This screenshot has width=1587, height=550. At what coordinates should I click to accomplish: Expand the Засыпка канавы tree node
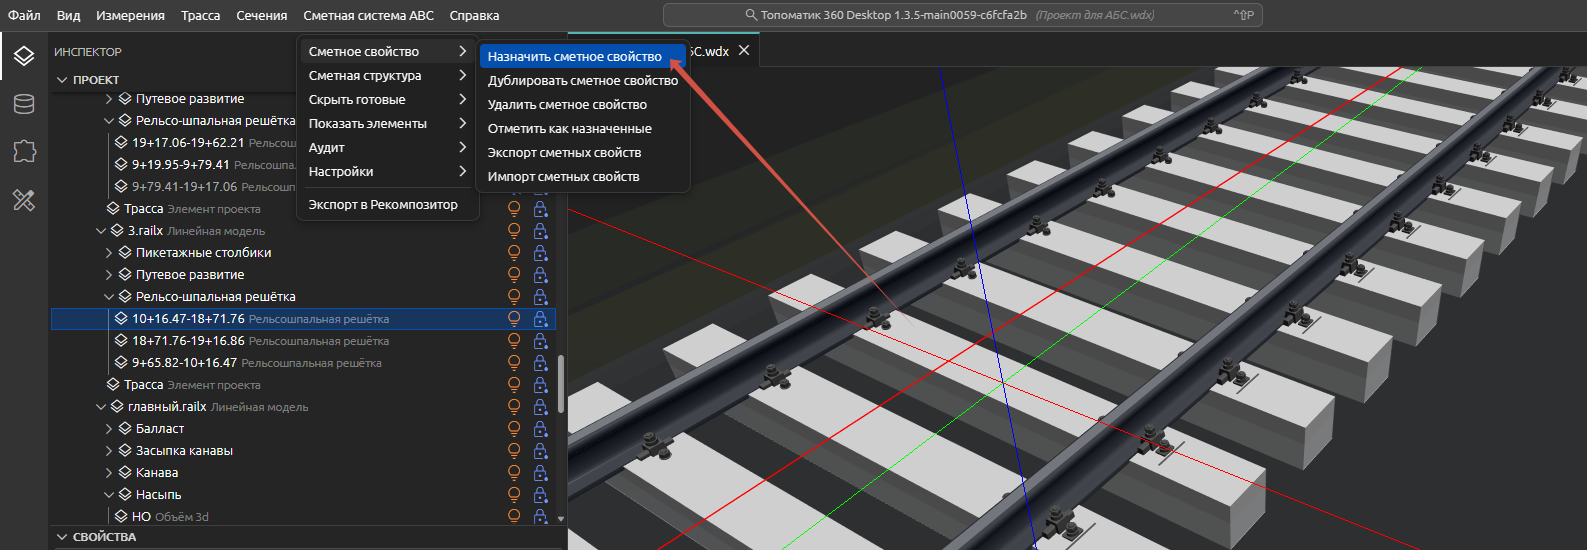click(x=109, y=451)
